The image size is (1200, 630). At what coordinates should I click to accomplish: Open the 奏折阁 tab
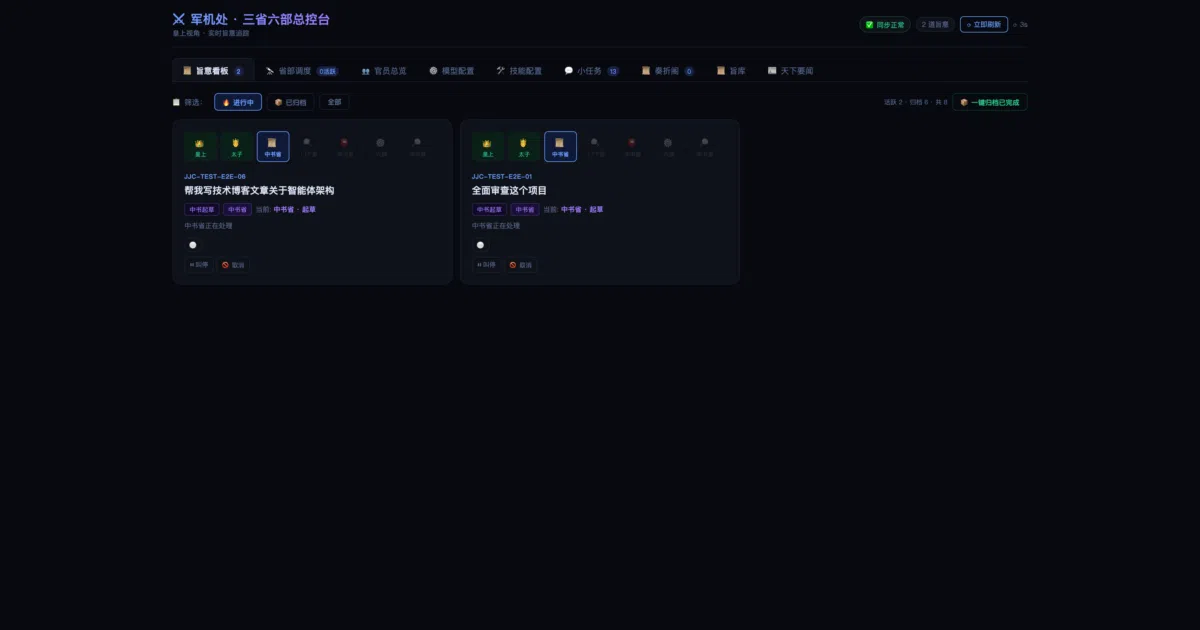[x=668, y=71]
